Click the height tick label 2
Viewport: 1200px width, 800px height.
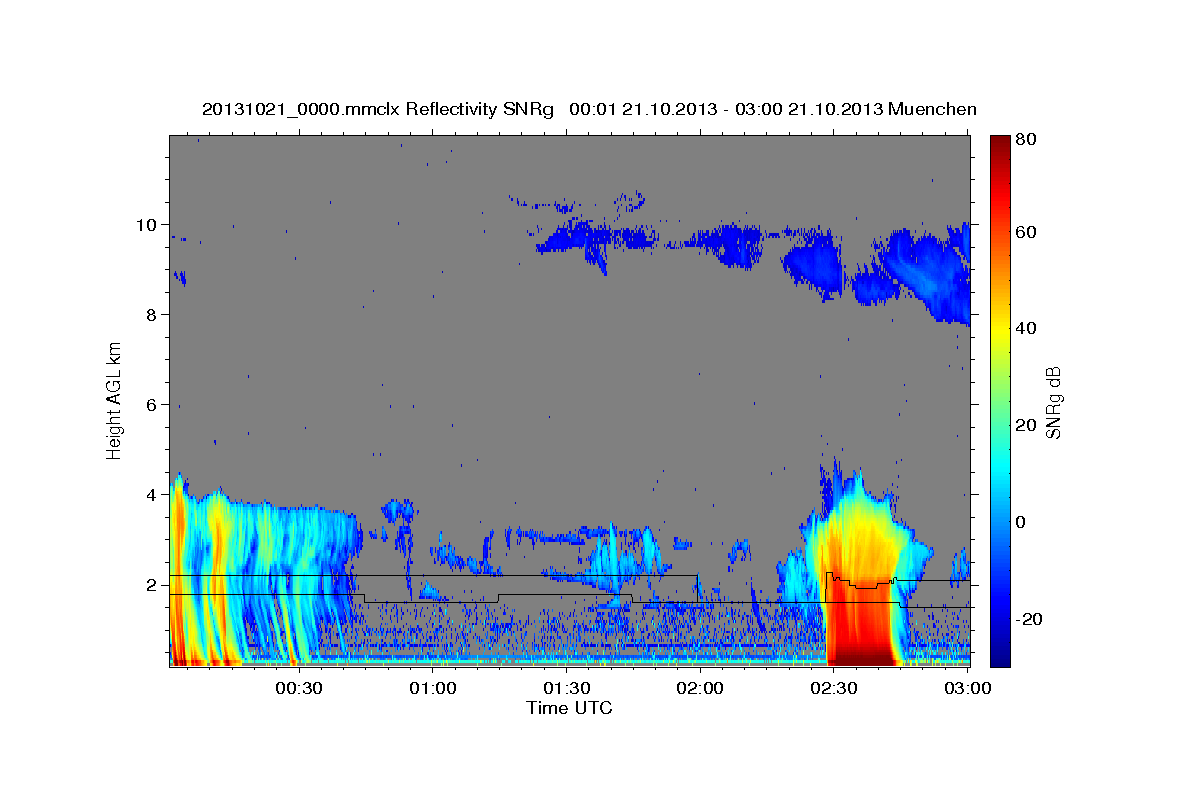pyautogui.click(x=153, y=585)
